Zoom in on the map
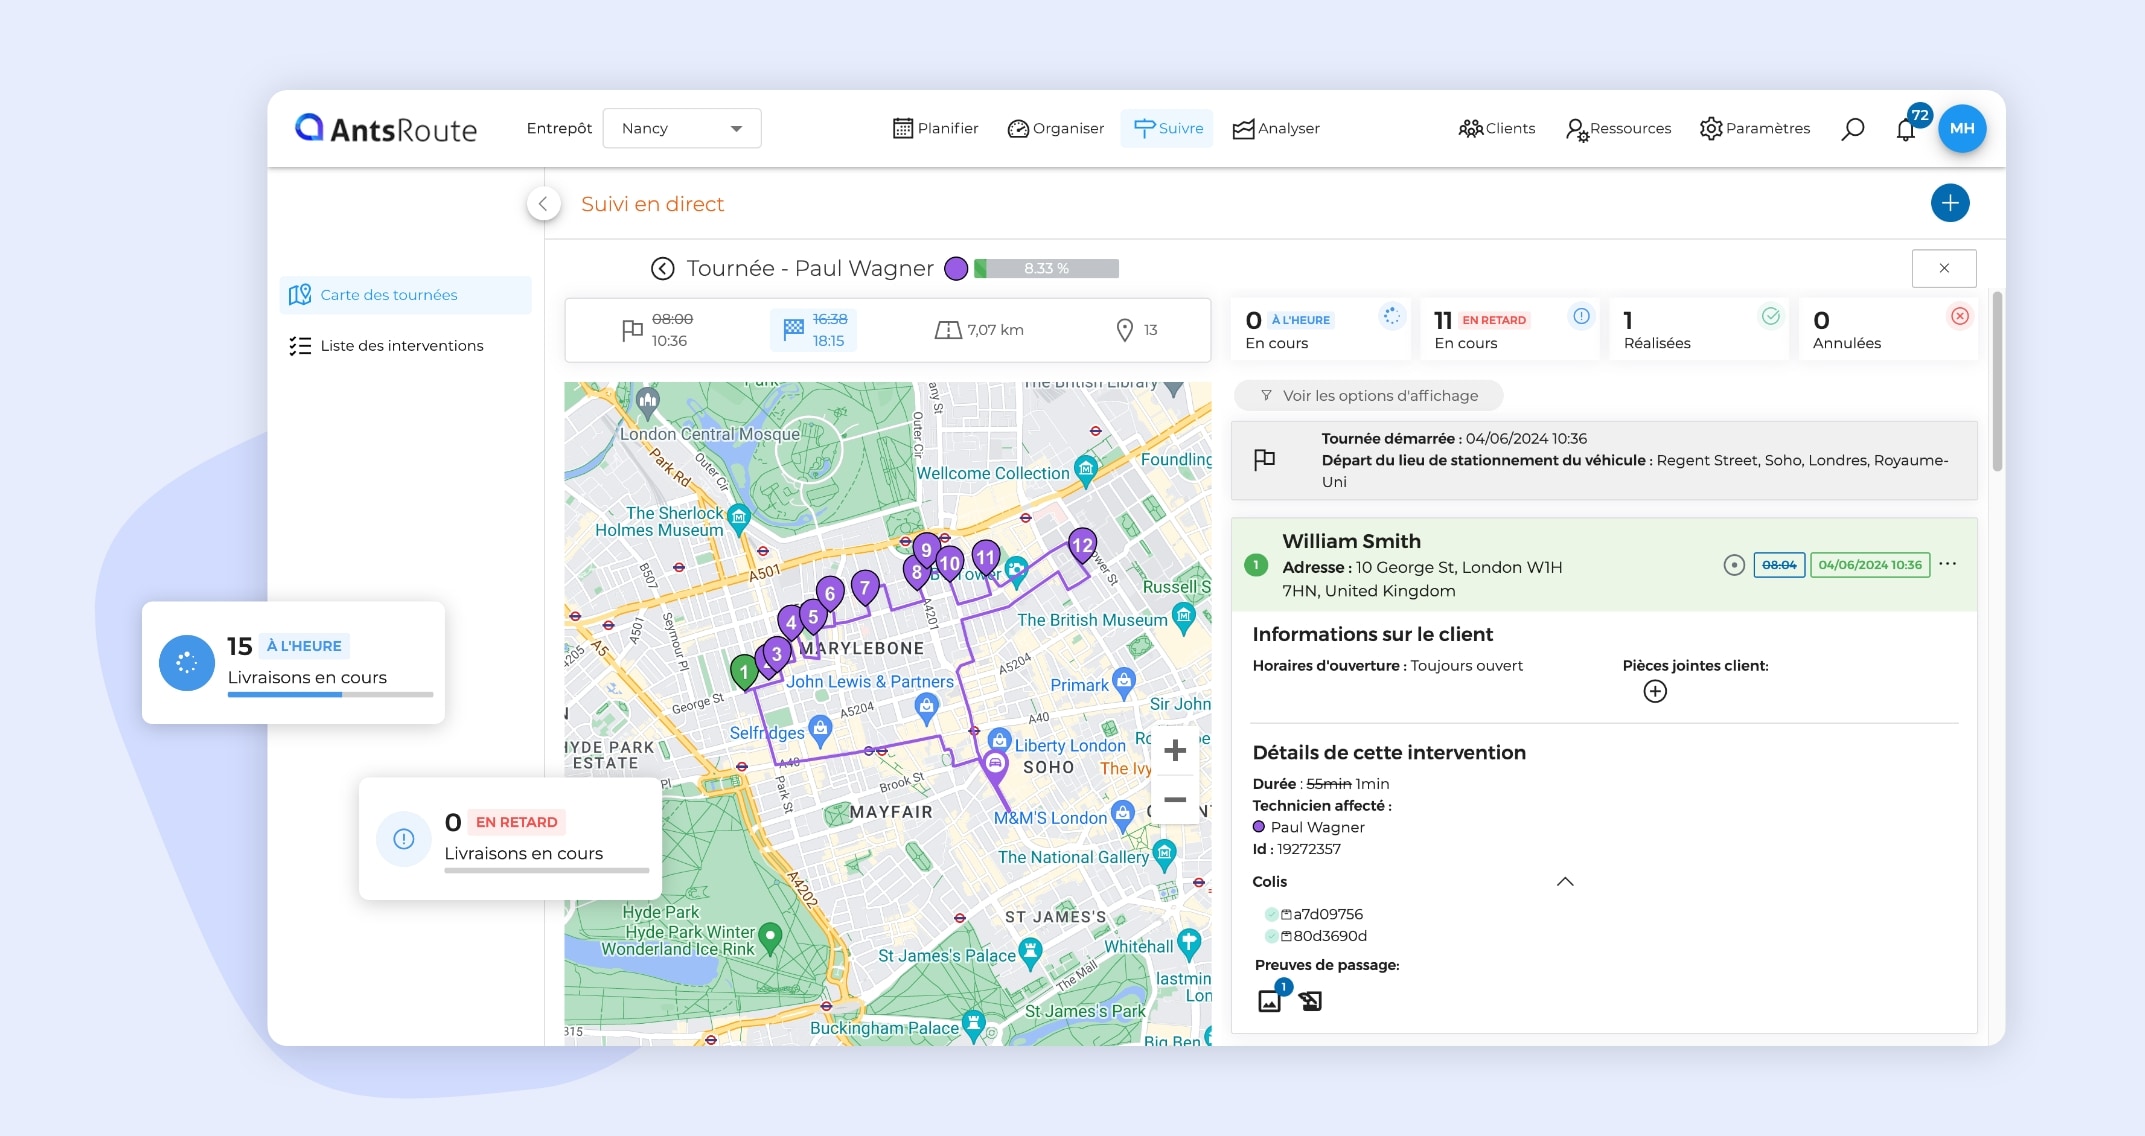Screen dimensions: 2145x1136 (1175, 750)
